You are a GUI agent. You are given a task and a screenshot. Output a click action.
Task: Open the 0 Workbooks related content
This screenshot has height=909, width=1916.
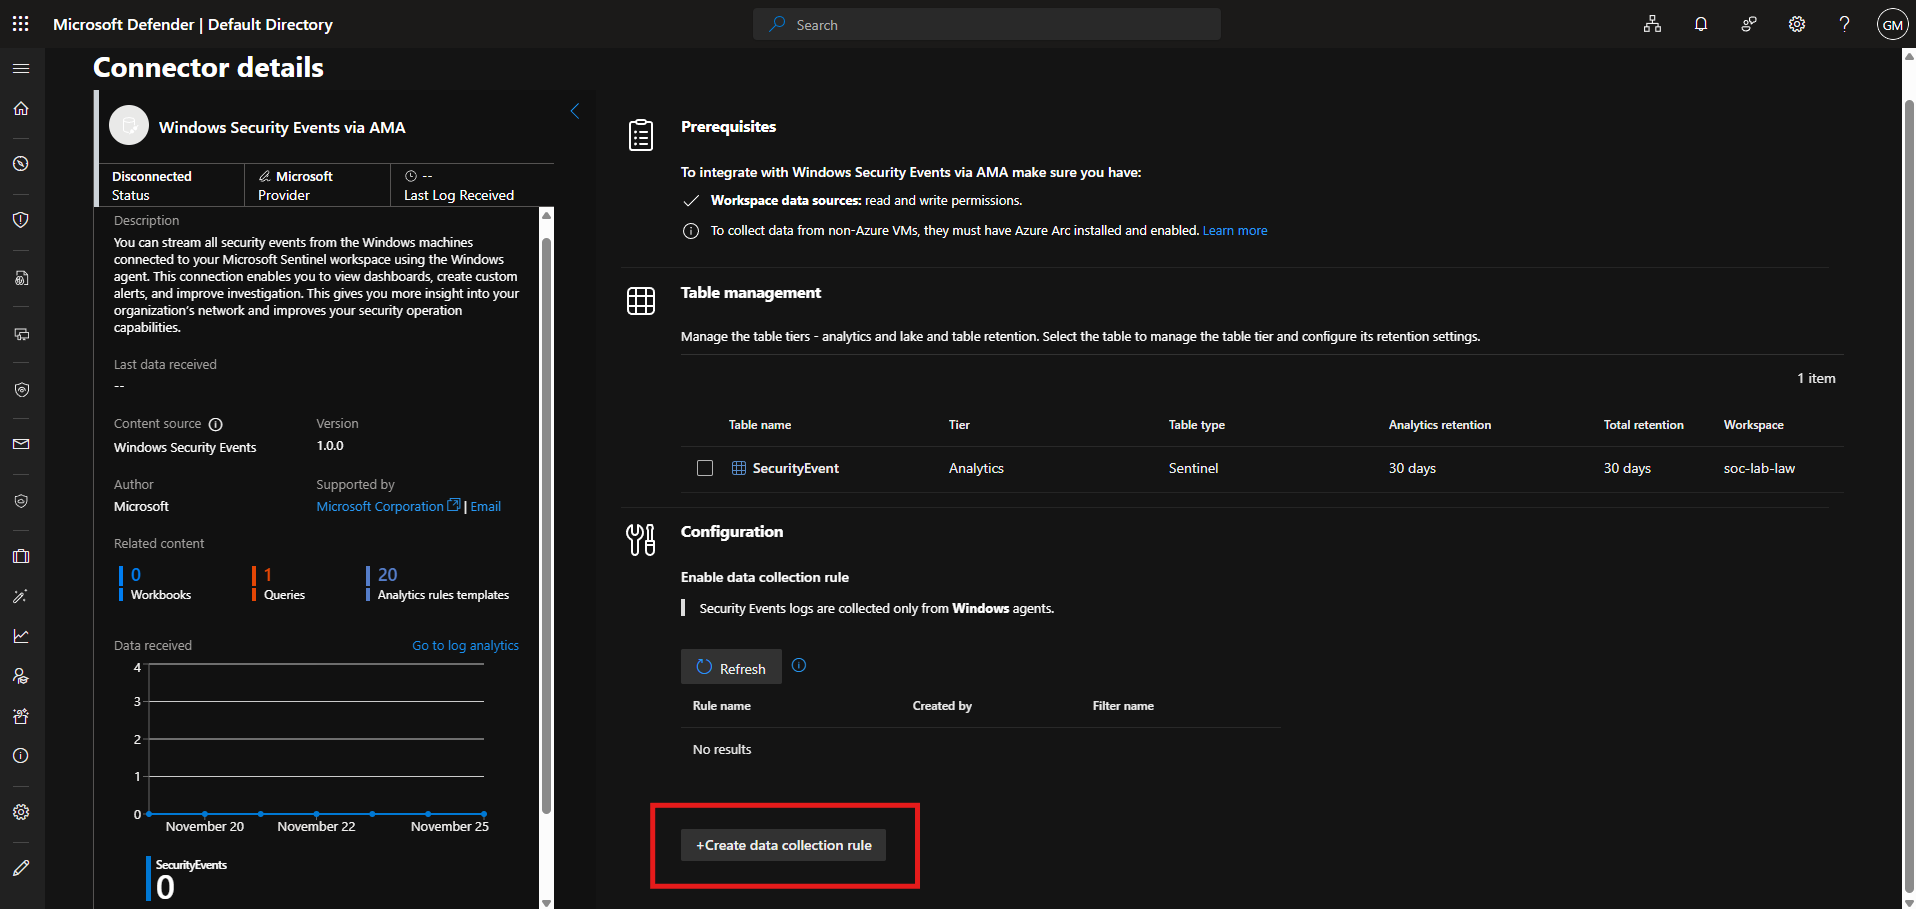pos(158,584)
